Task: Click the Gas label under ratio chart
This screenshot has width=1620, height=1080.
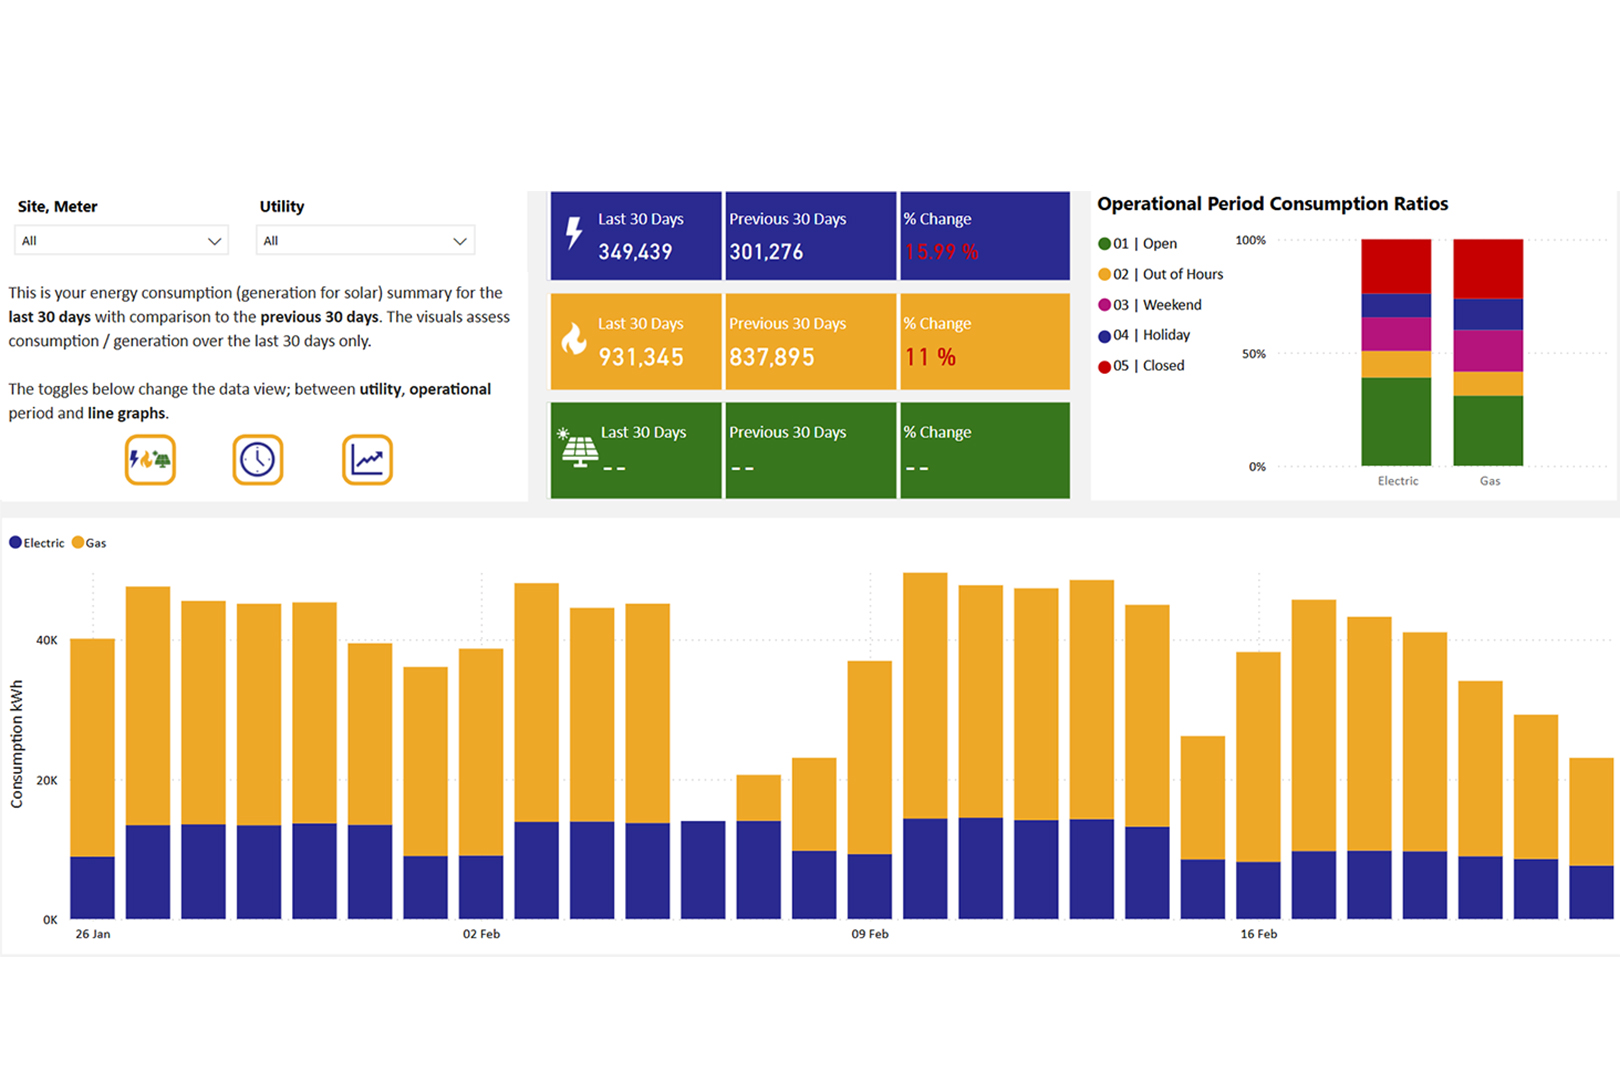Action: point(1490,481)
